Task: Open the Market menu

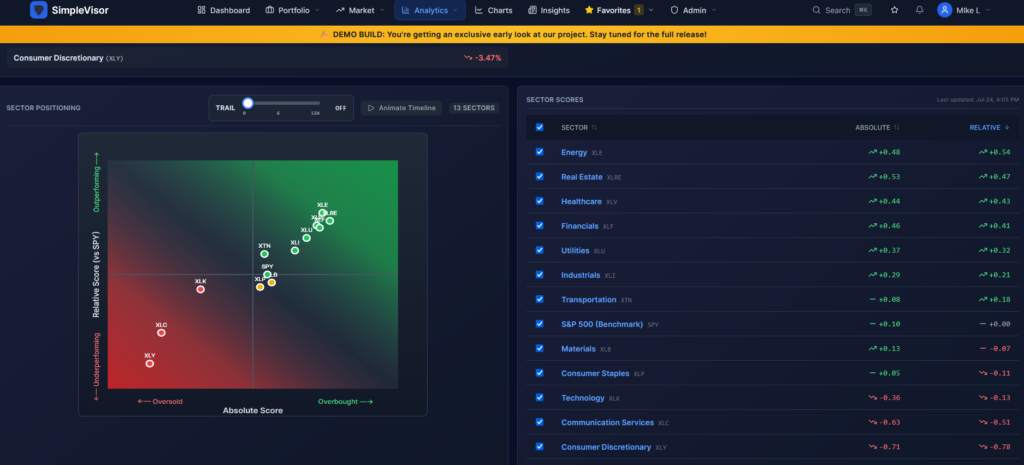Action: 360,10
